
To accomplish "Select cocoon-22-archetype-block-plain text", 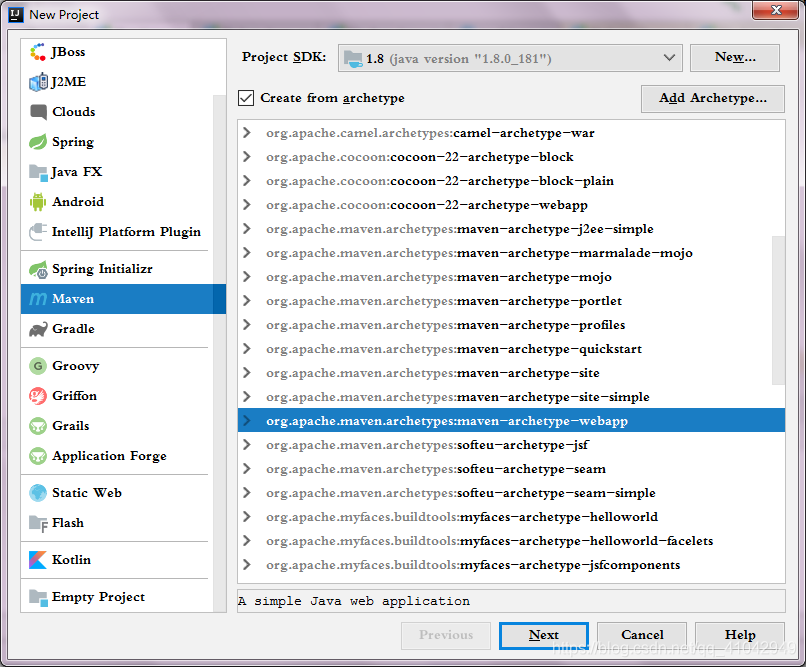I will 502,181.
